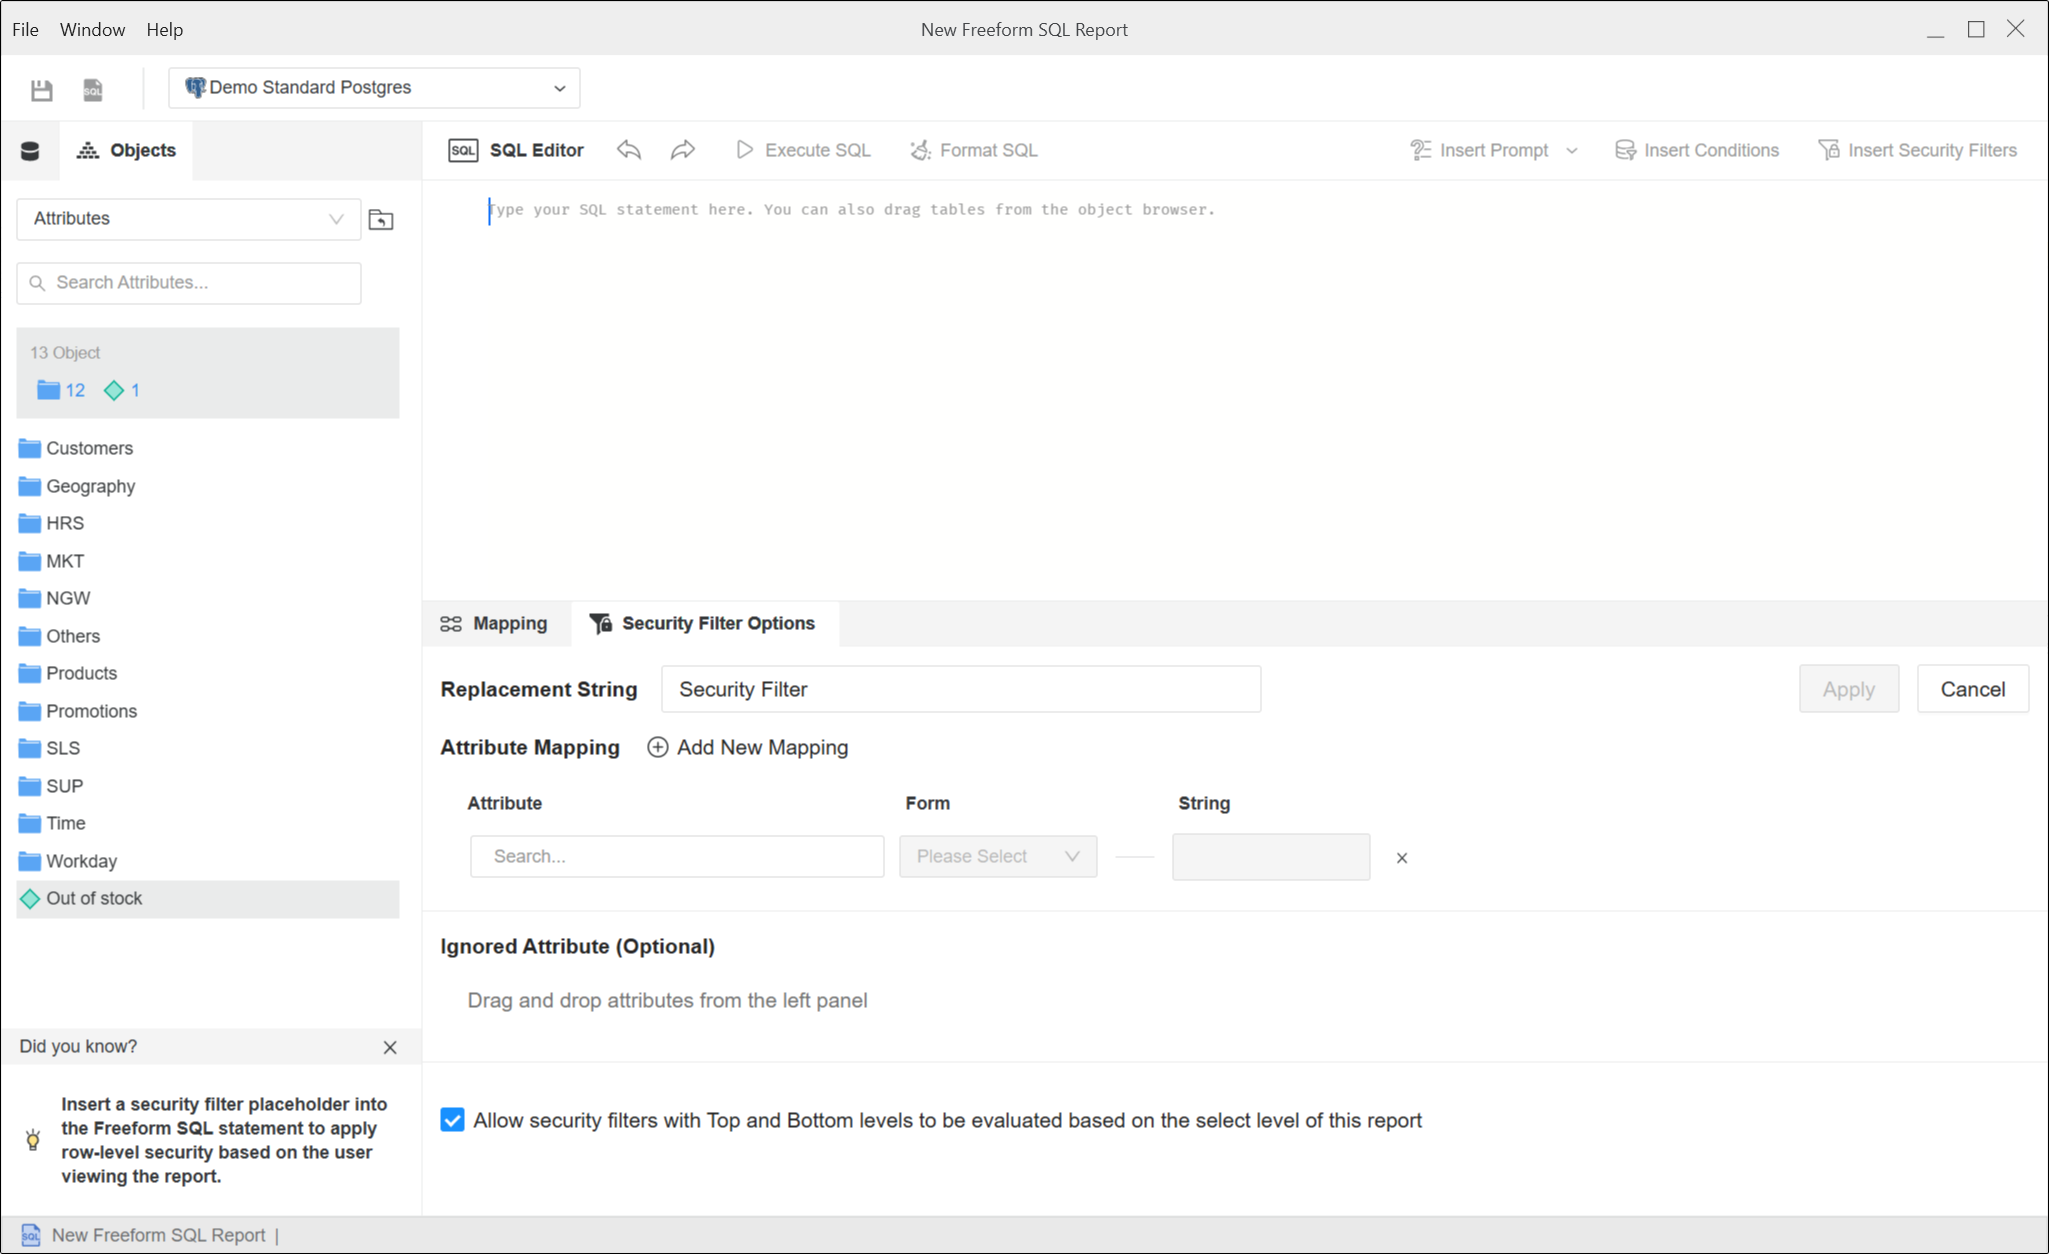
Task: Open the Window menu
Action: click(92, 29)
